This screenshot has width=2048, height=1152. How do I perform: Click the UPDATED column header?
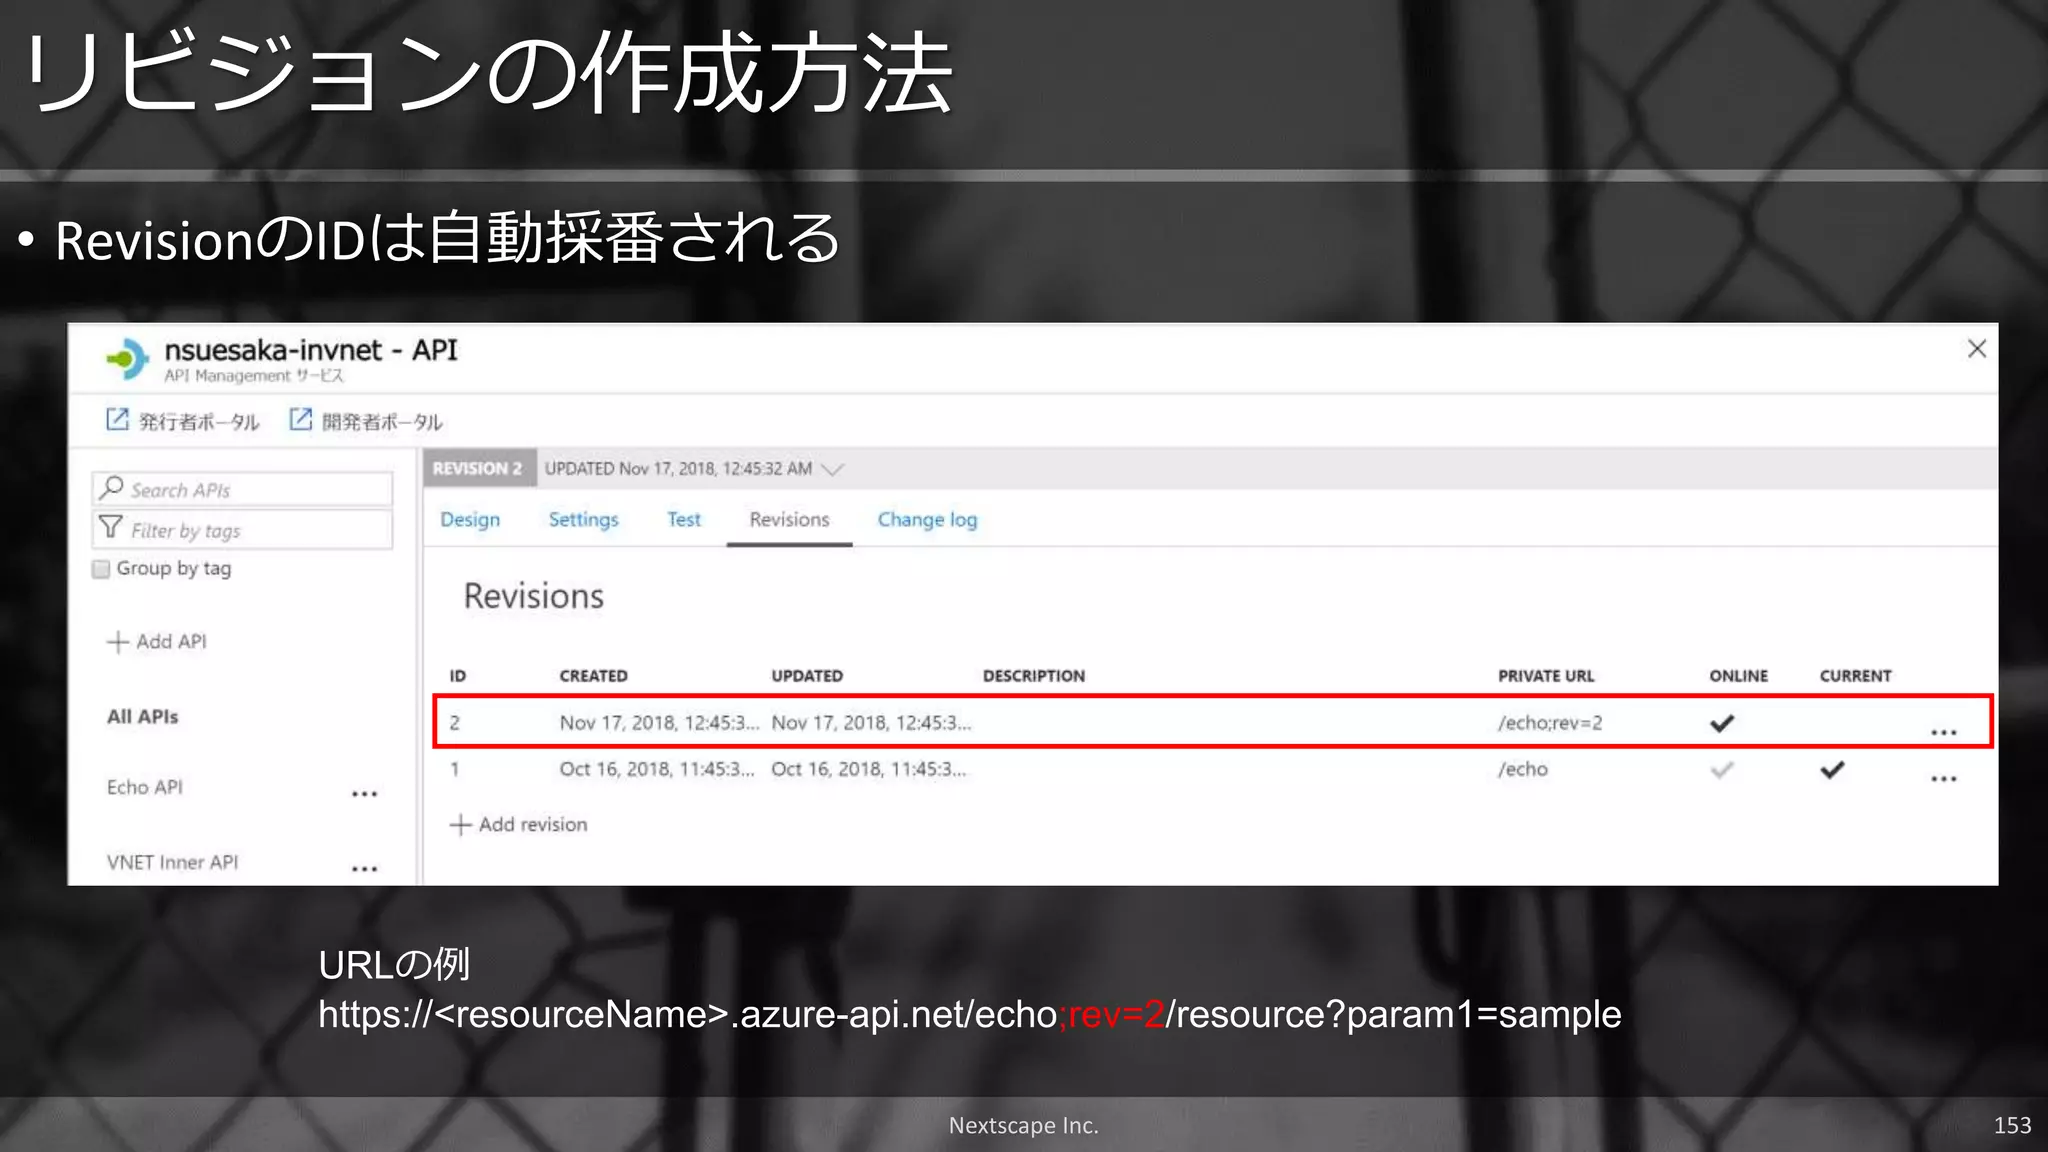click(x=807, y=676)
